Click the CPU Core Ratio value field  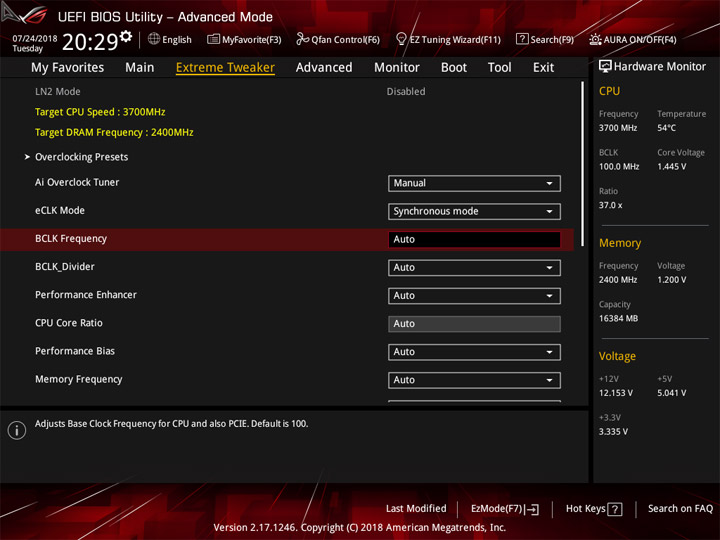474,324
